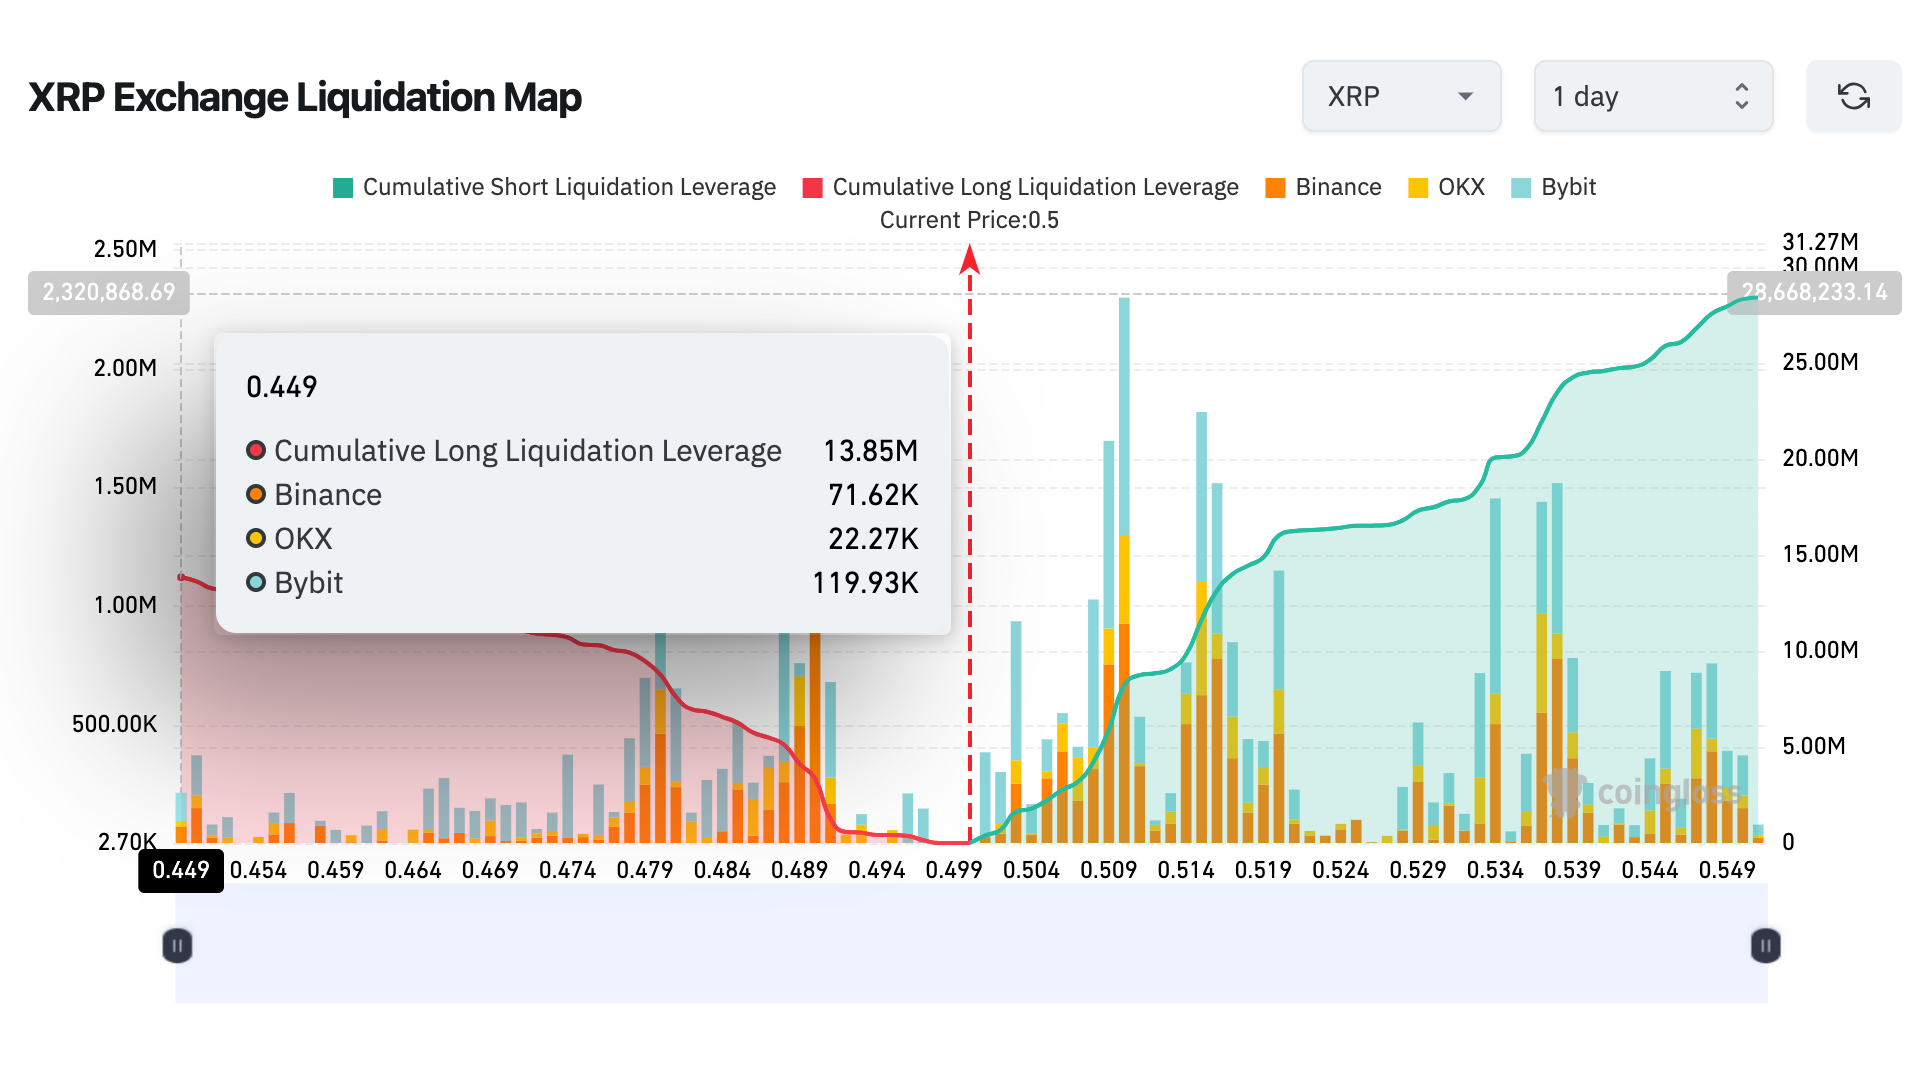Screen dimensions: 1926x1072
Task: Click OKX 22.27K value in tooltip
Action: pyautogui.click(x=872, y=539)
